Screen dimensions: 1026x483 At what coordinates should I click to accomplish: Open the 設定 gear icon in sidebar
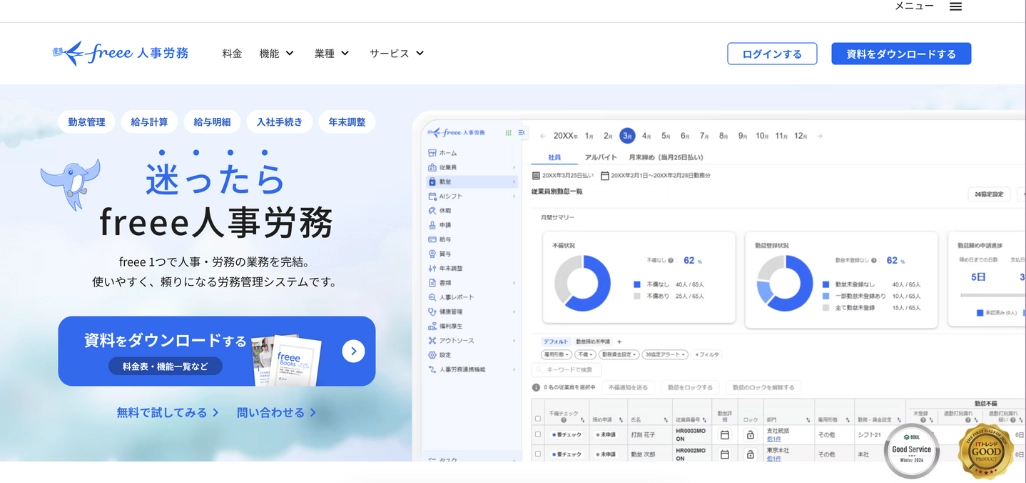click(x=432, y=355)
